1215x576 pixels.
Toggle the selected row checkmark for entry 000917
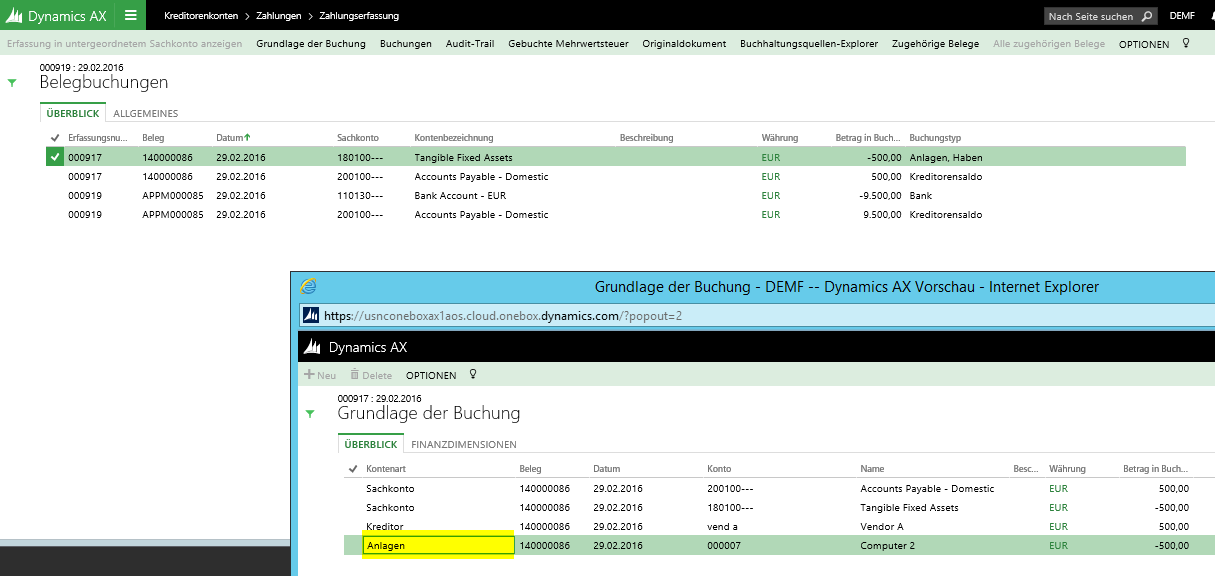pos(54,157)
